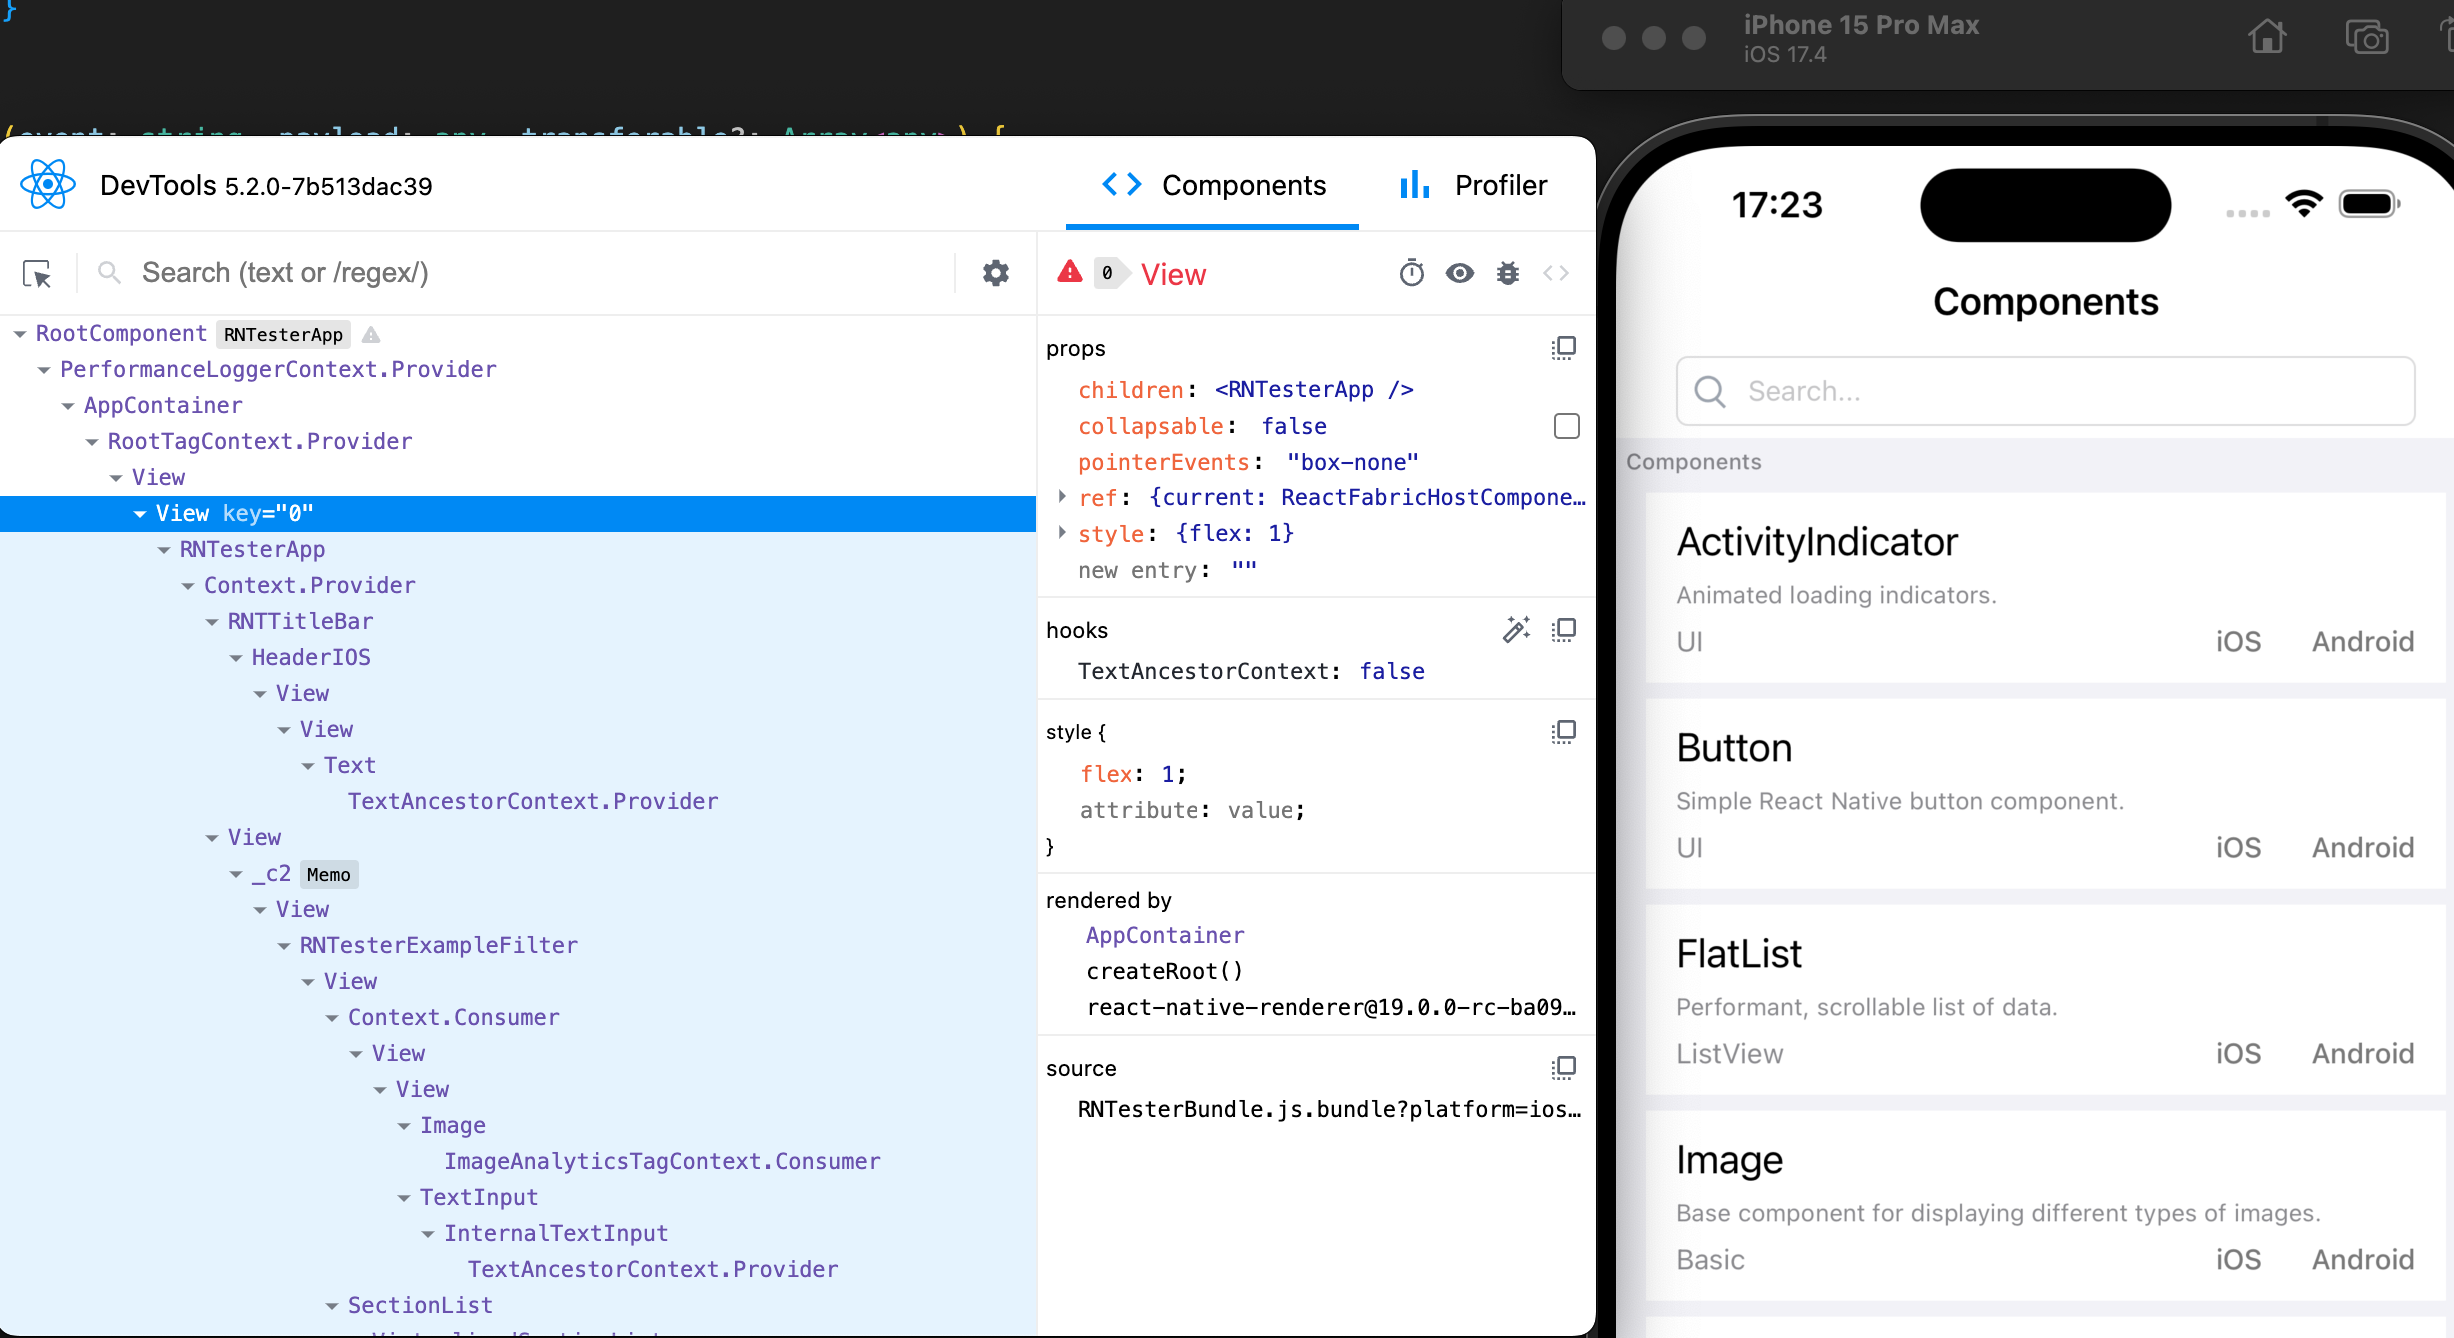The height and width of the screenshot is (1338, 2454).
Task: Tap the Search... field in the iPhone app
Action: [x=2045, y=391]
